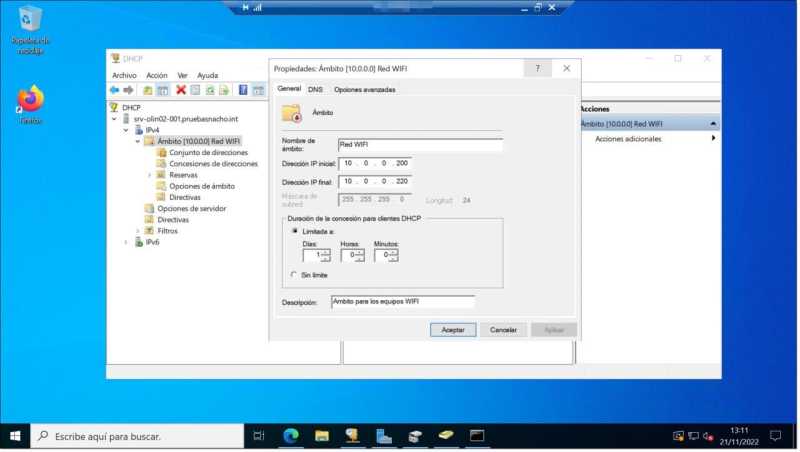Click the refresh toolbar icon

pos(210,90)
